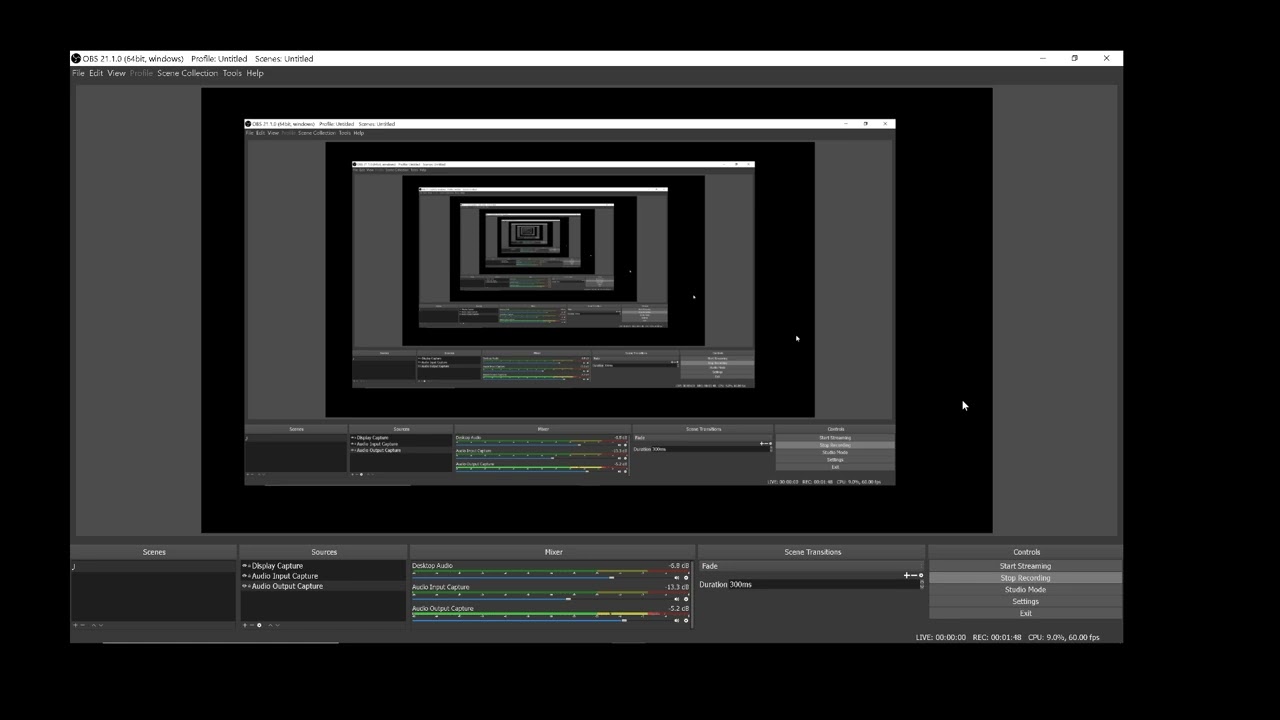The image size is (1280, 720).
Task: Click the LIVE: 00:00:00 status entry
Action: pyautogui.click(x=941, y=637)
